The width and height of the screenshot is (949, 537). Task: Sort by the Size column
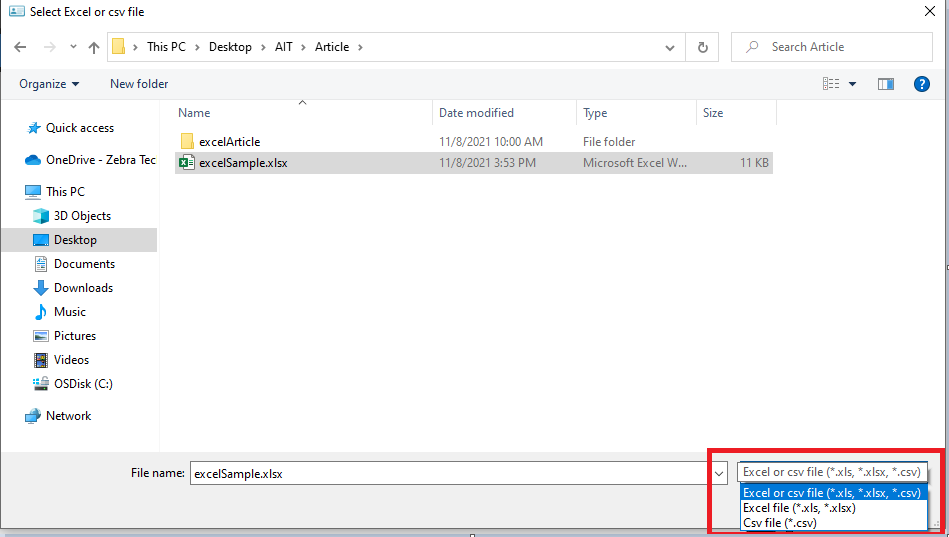[713, 113]
